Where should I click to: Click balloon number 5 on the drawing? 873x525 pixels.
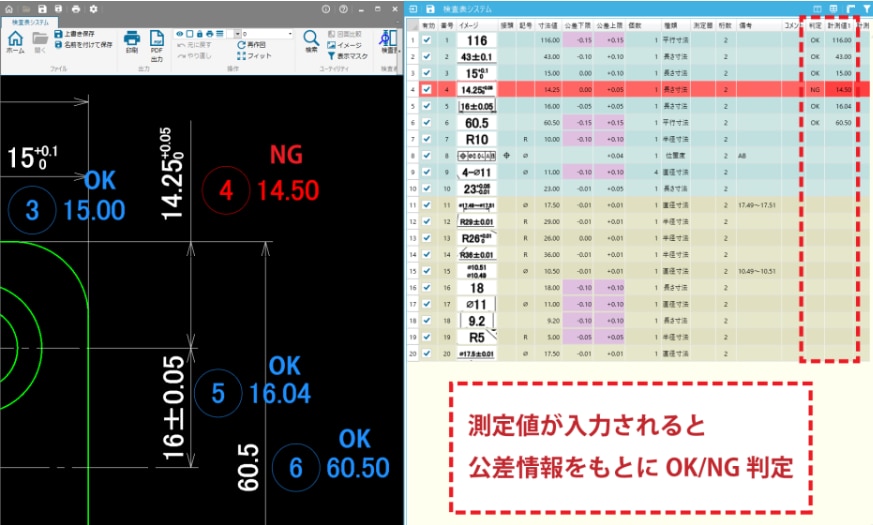(x=218, y=393)
